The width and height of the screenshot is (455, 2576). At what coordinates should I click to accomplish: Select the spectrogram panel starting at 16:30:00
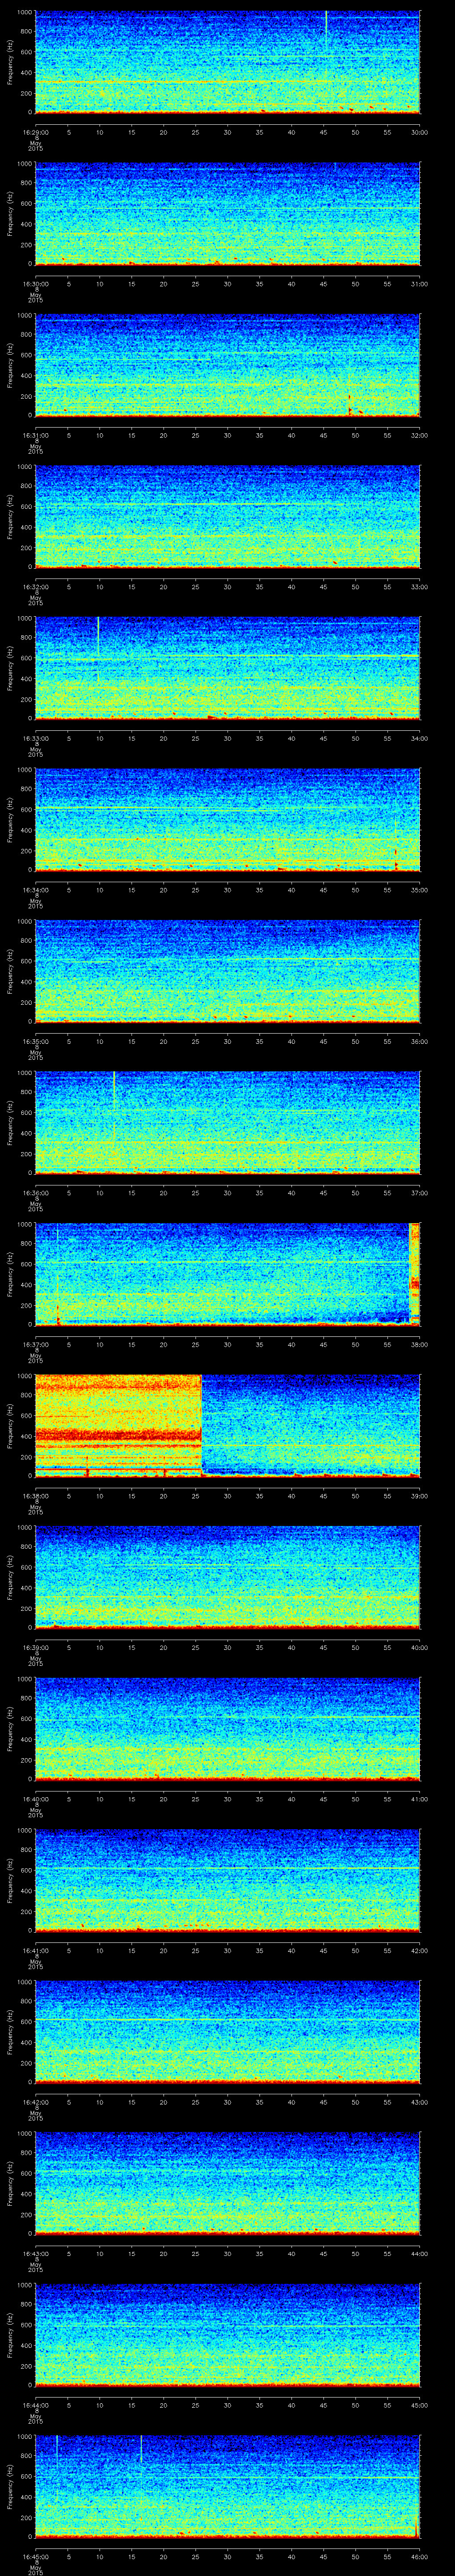pos(227,214)
